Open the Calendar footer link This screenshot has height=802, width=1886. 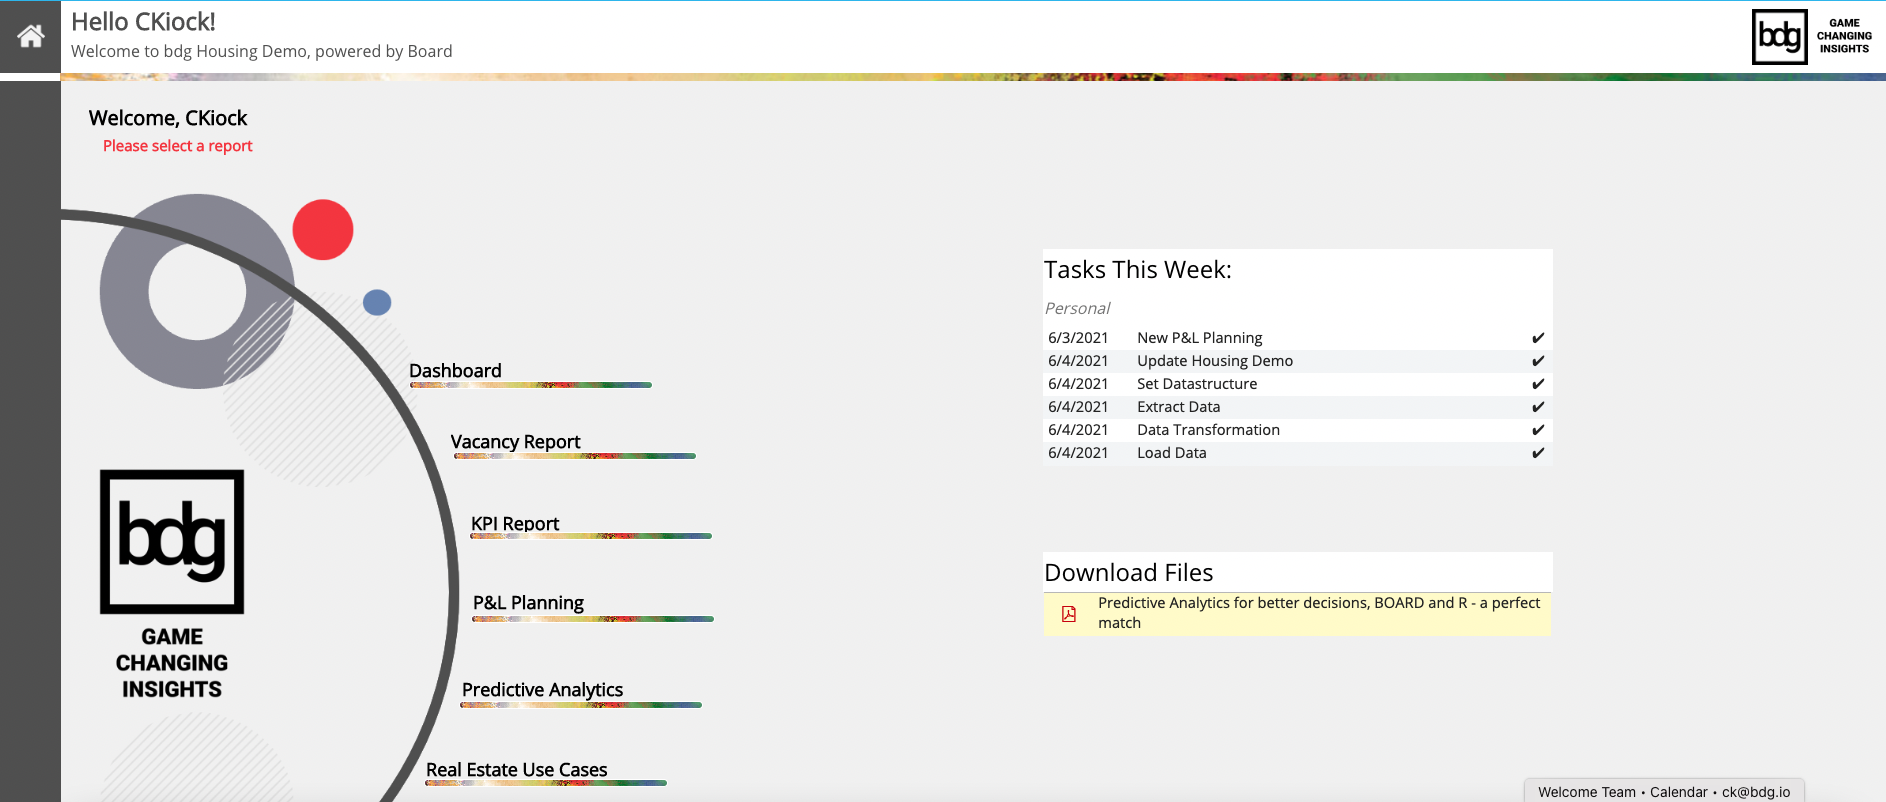click(x=1679, y=792)
